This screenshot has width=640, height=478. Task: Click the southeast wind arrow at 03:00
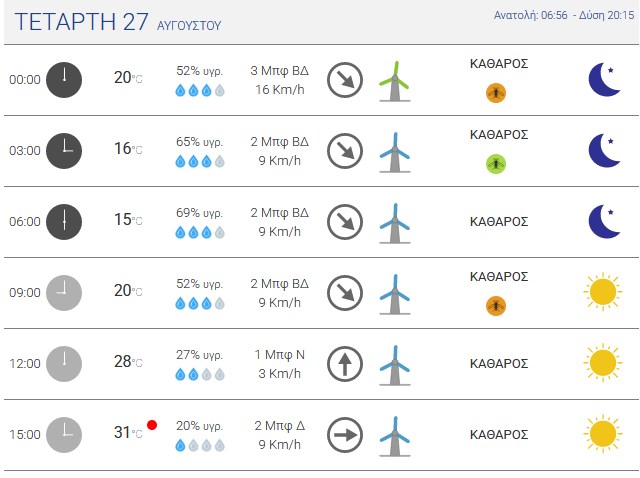pyautogui.click(x=345, y=151)
